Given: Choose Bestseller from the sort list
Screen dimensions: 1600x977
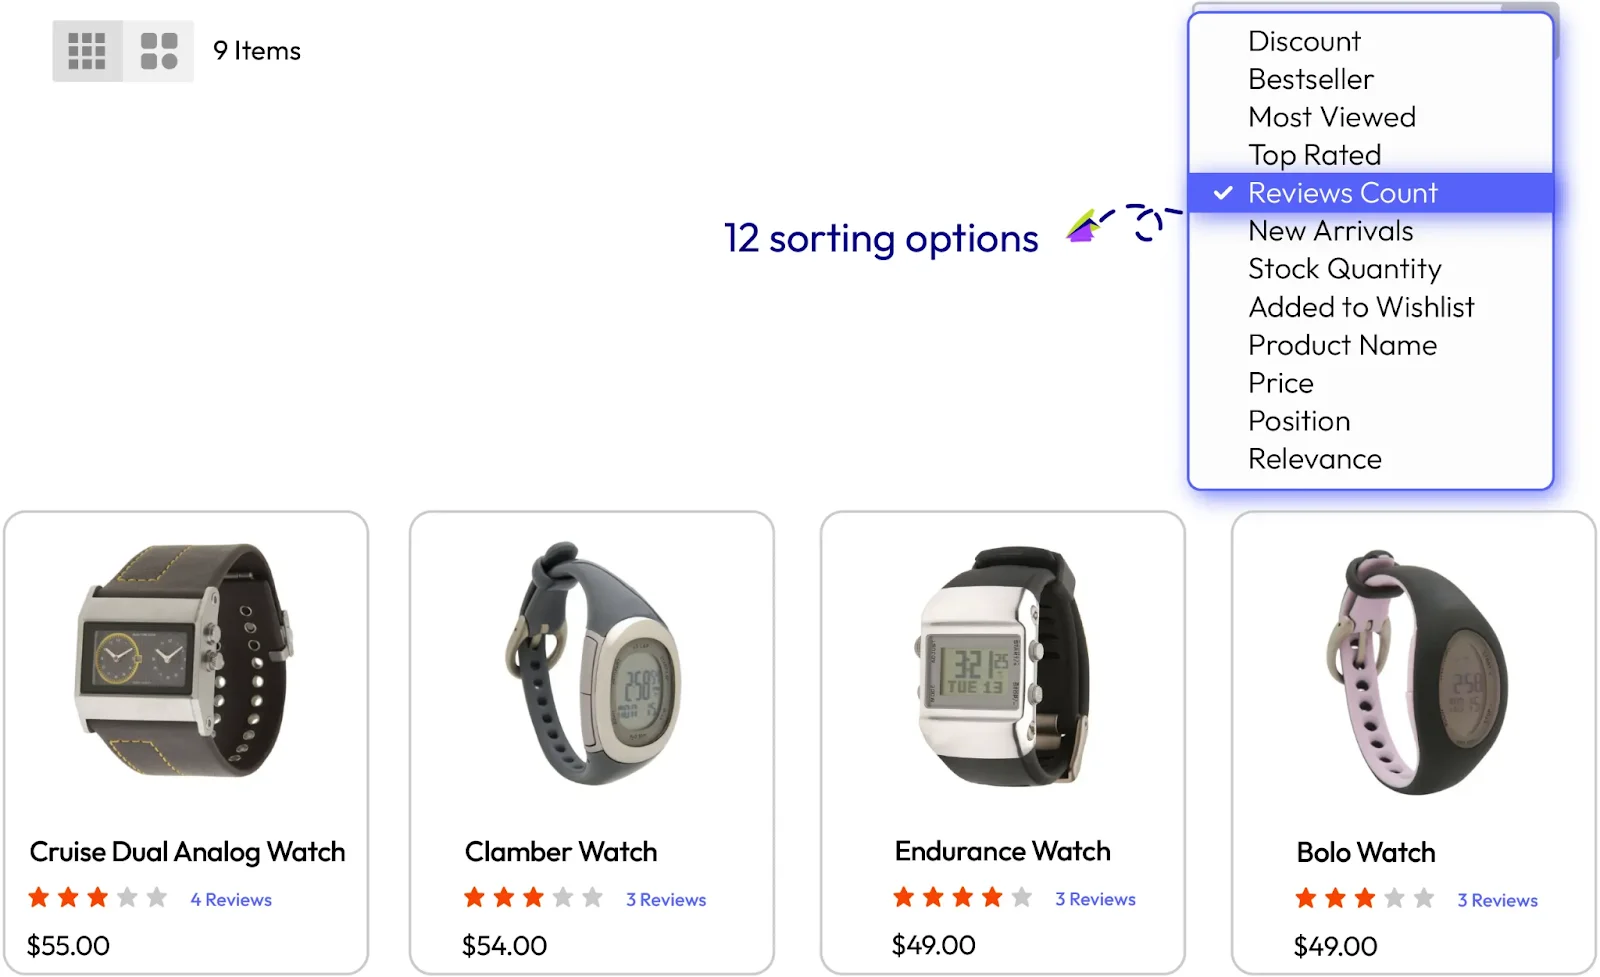Looking at the screenshot, I should 1310,80.
